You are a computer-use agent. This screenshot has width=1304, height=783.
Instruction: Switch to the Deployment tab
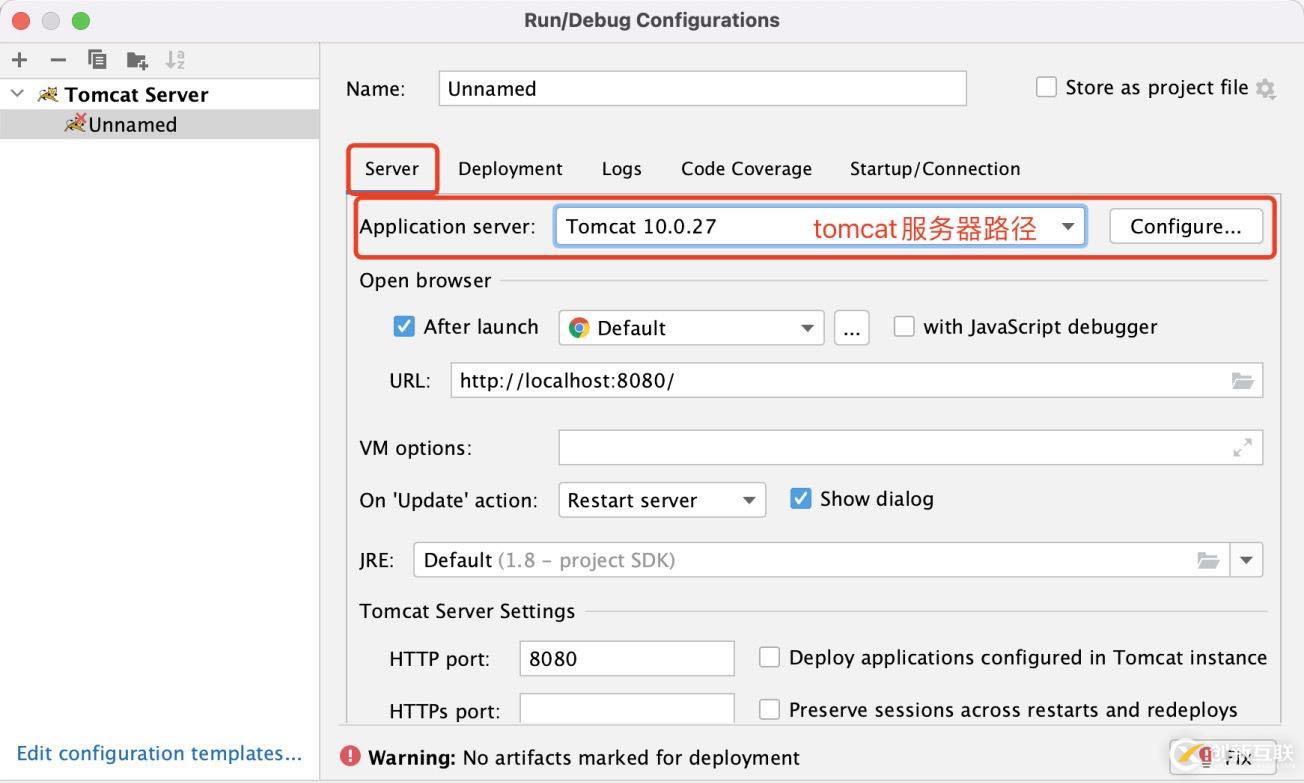point(510,169)
